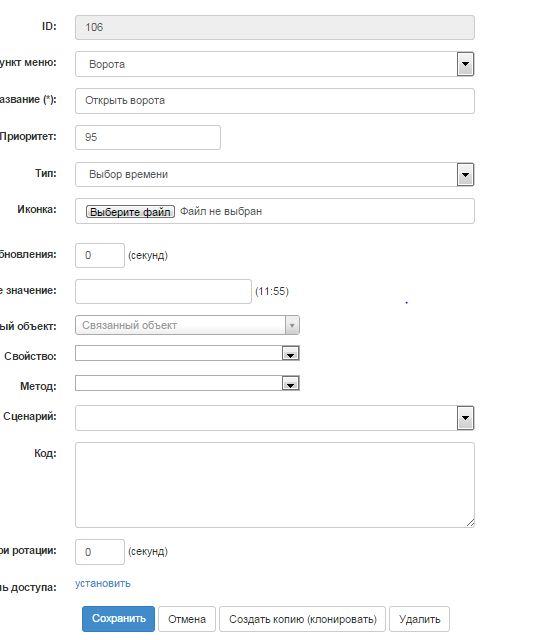Screen dimensions: 551x640
Task: Expand the Свойство dropdown
Action: pyautogui.click(x=187, y=353)
